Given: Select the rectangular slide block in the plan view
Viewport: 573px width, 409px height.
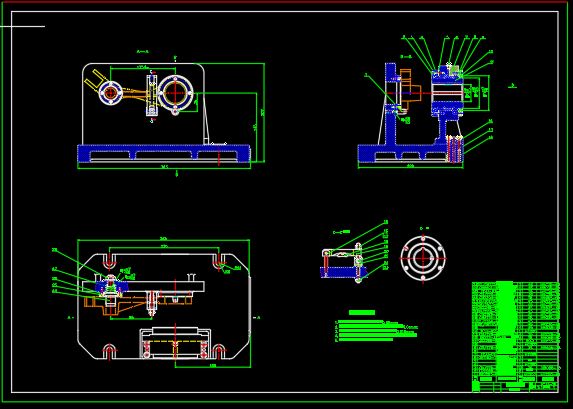Looking at the screenshot, I should (175, 343).
